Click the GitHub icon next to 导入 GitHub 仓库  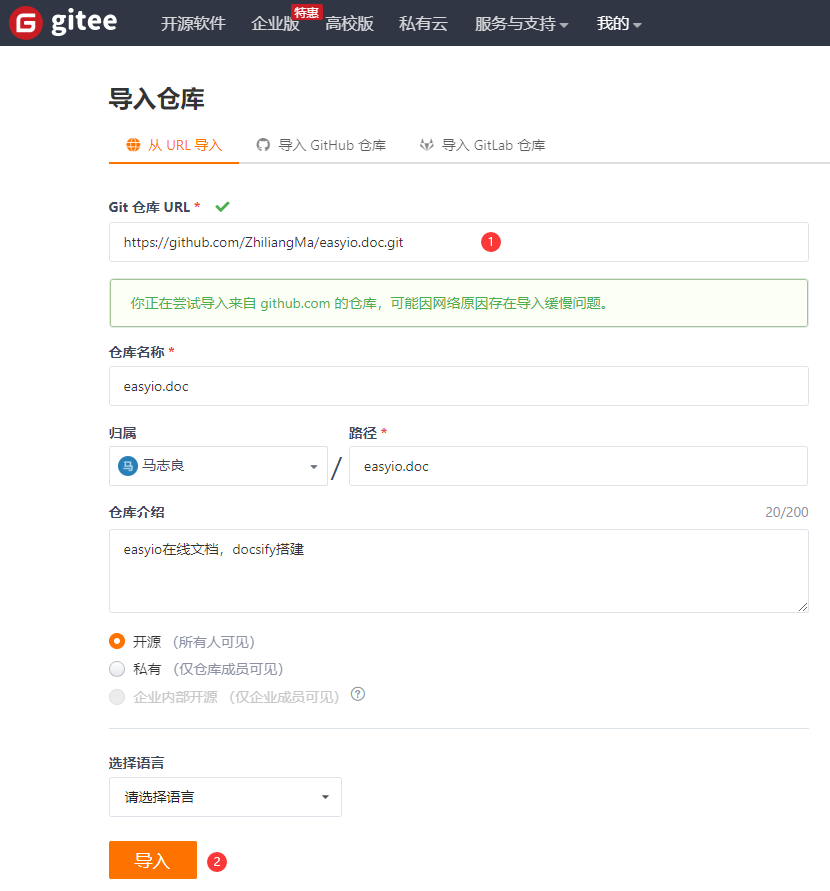point(262,144)
